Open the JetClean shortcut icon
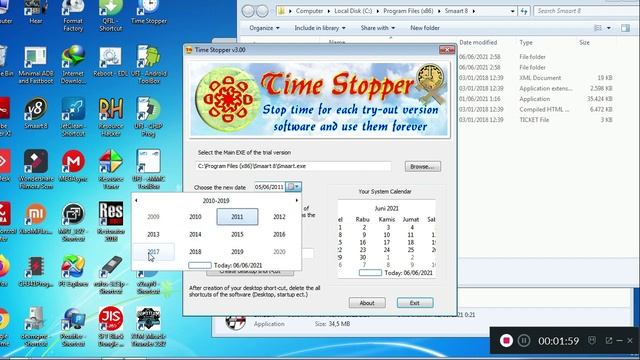This screenshot has height=360, width=640. pos(73,117)
